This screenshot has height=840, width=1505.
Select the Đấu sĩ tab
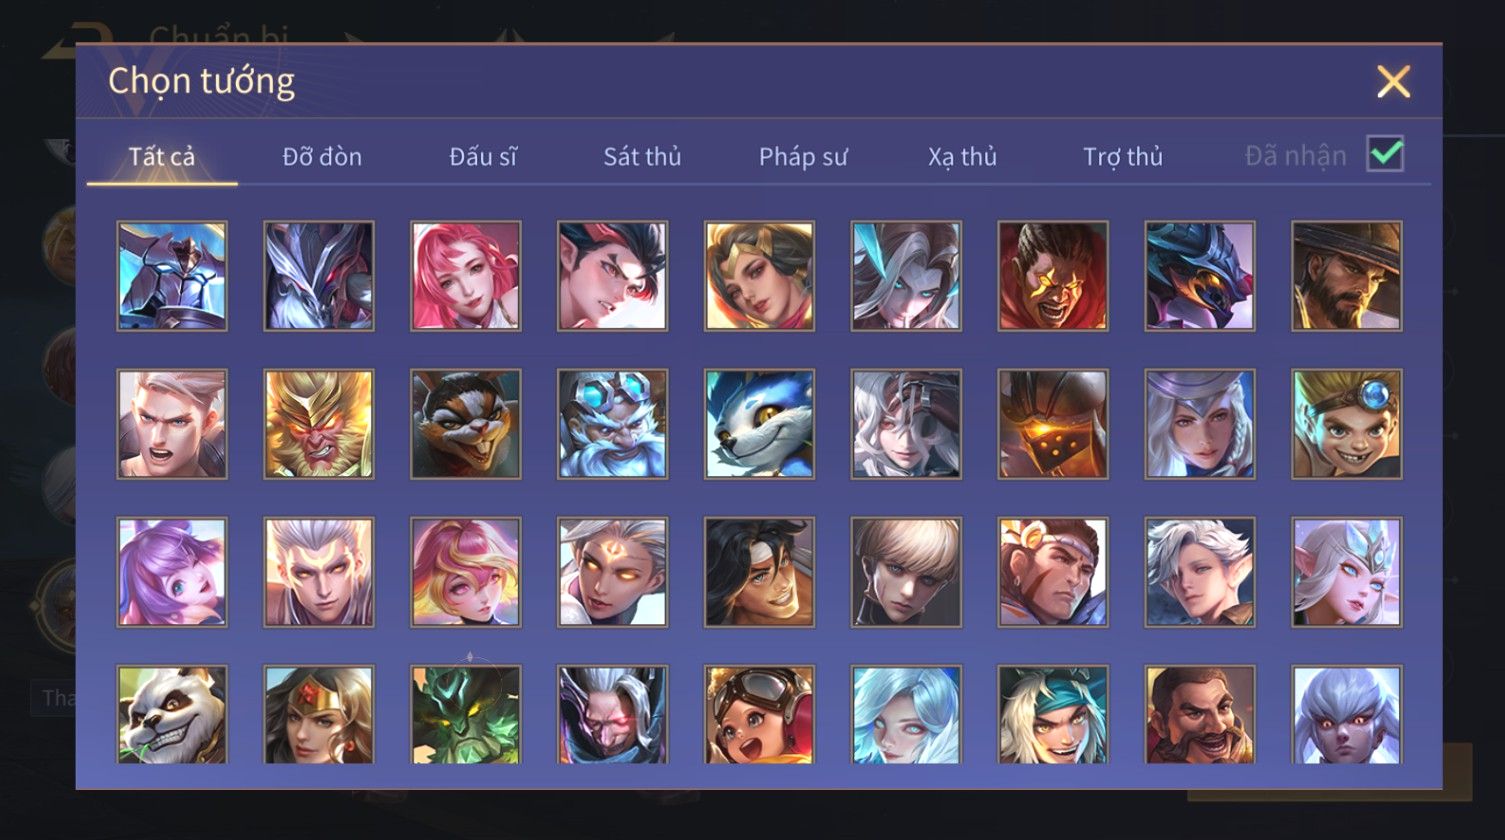[x=483, y=157]
